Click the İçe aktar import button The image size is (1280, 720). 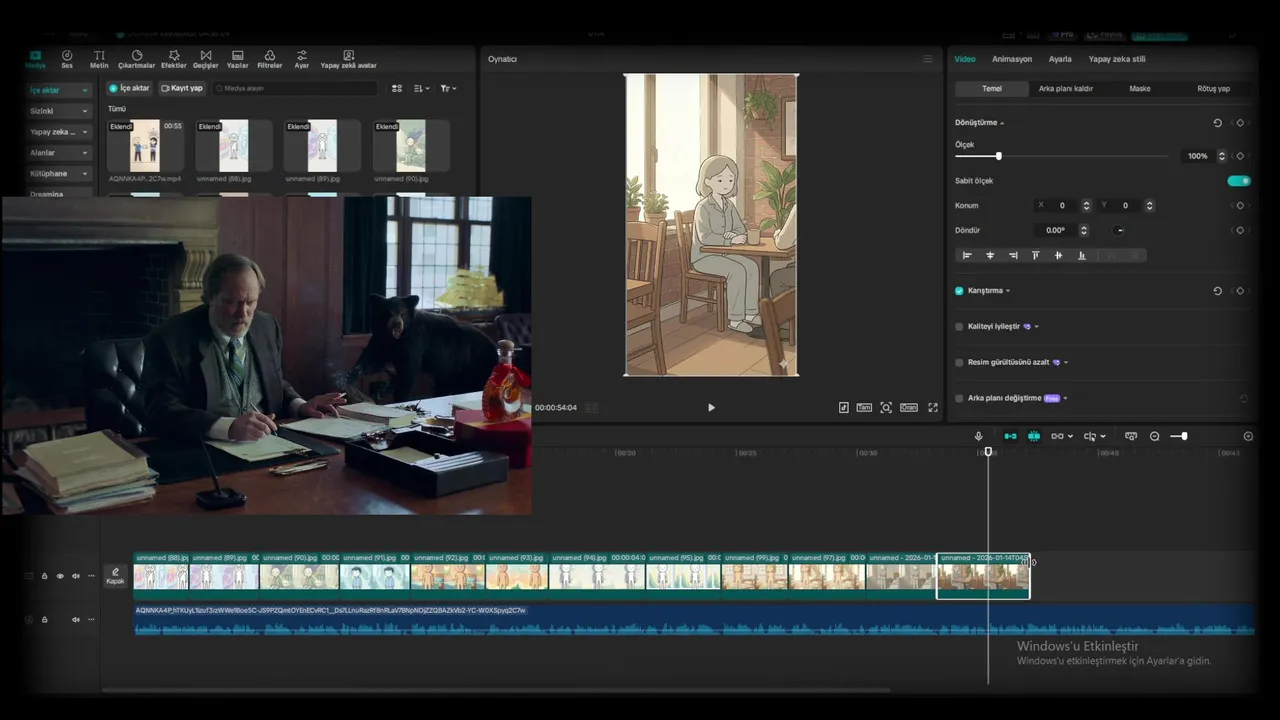tap(129, 88)
